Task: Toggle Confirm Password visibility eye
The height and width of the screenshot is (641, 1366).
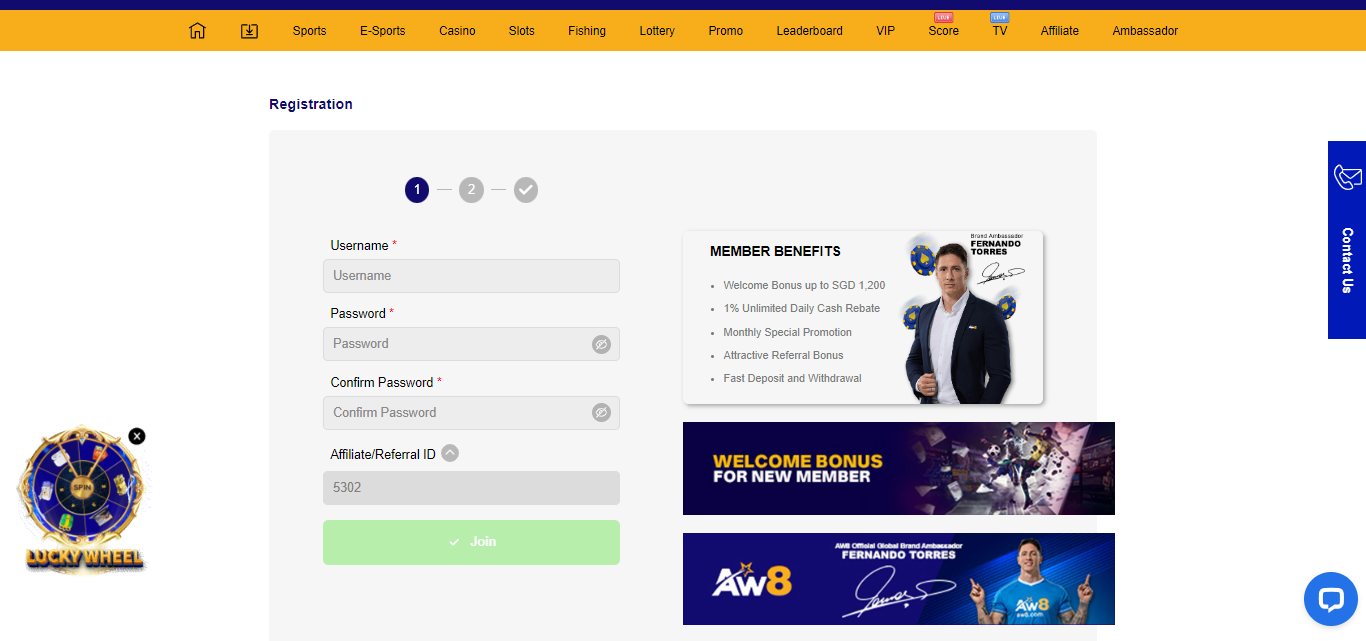Action: coord(601,412)
